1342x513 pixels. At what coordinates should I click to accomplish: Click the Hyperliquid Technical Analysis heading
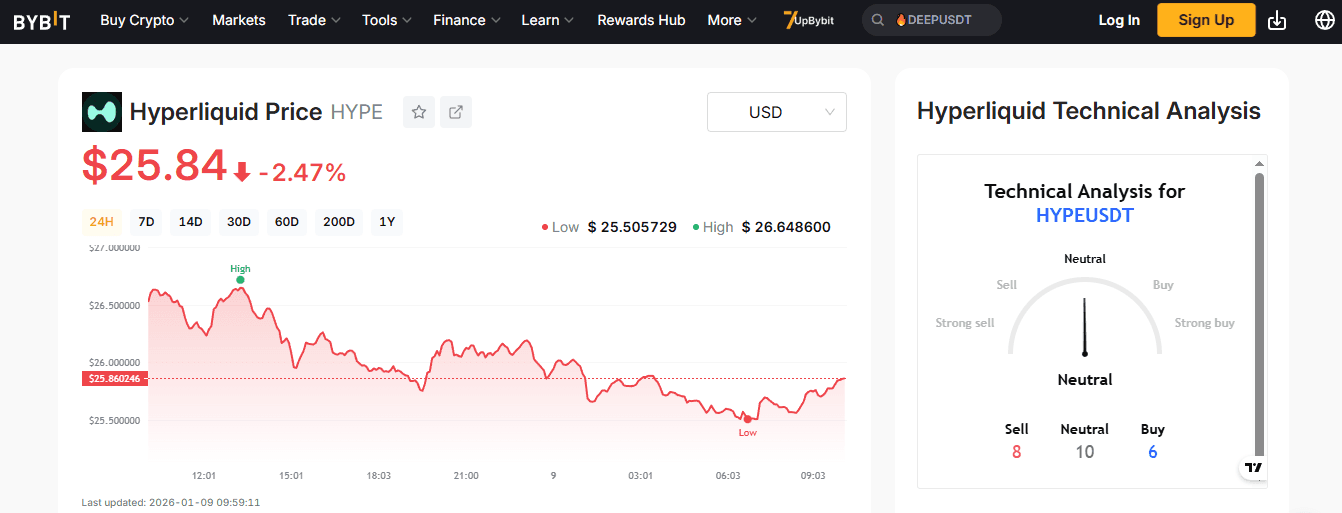pyautogui.click(x=1089, y=111)
